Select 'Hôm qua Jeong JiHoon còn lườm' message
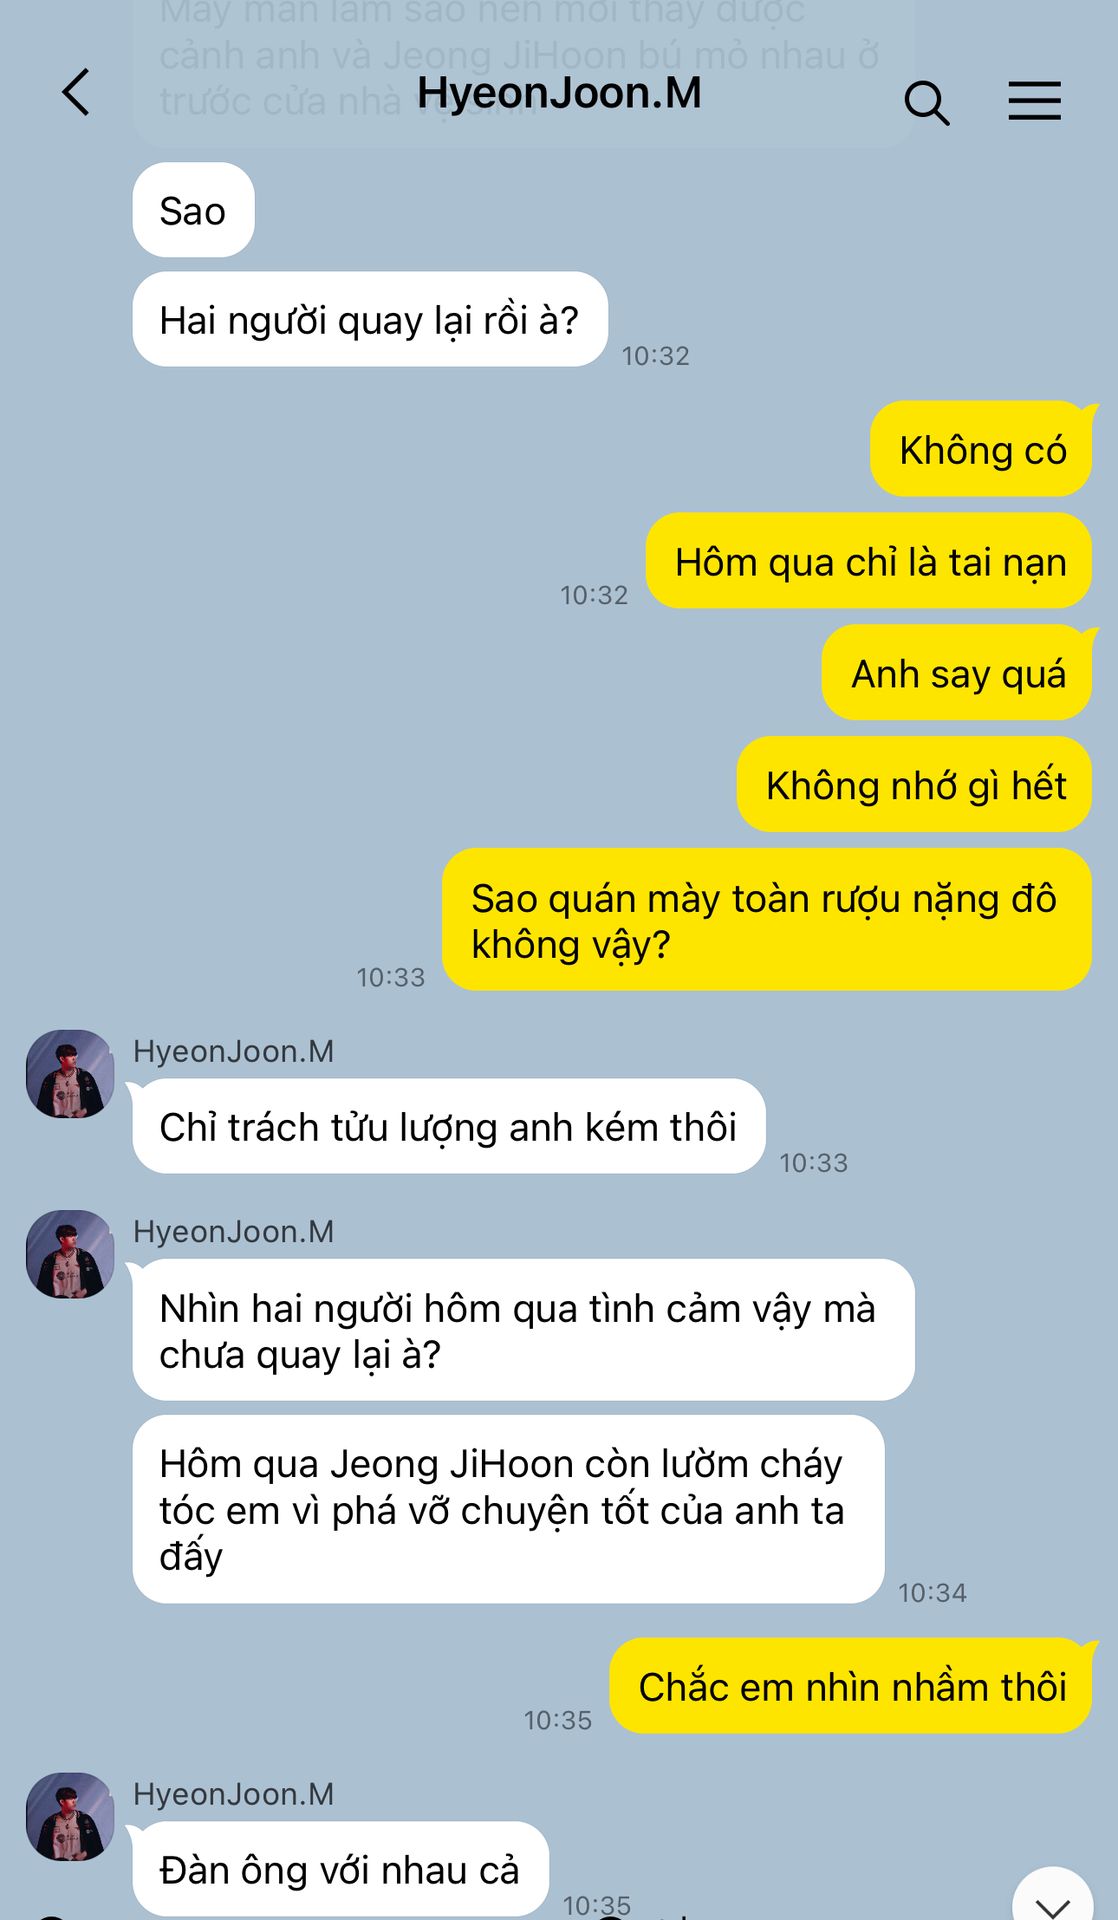The width and height of the screenshot is (1118, 1920). pyautogui.click(x=508, y=1509)
